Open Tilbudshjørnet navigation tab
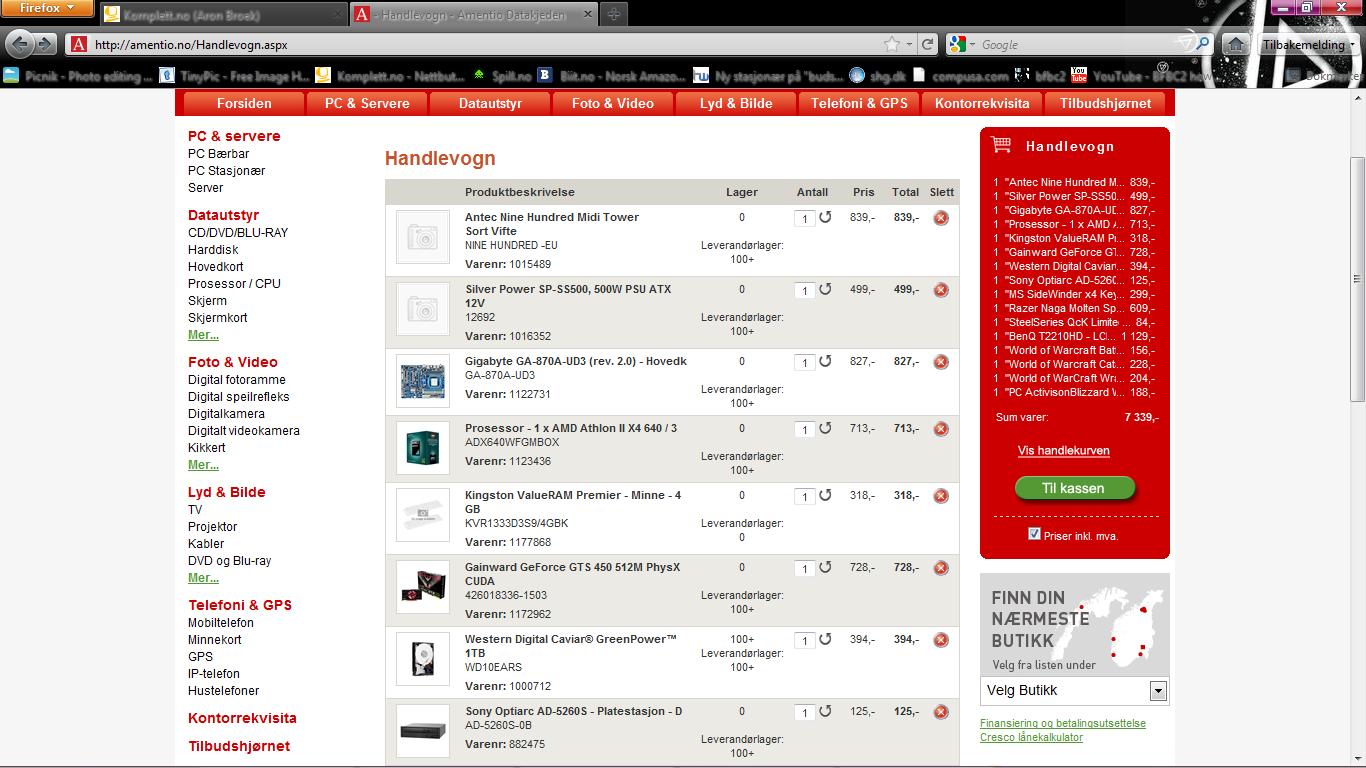This screenshot has height=768, width=1366. 1105,103
